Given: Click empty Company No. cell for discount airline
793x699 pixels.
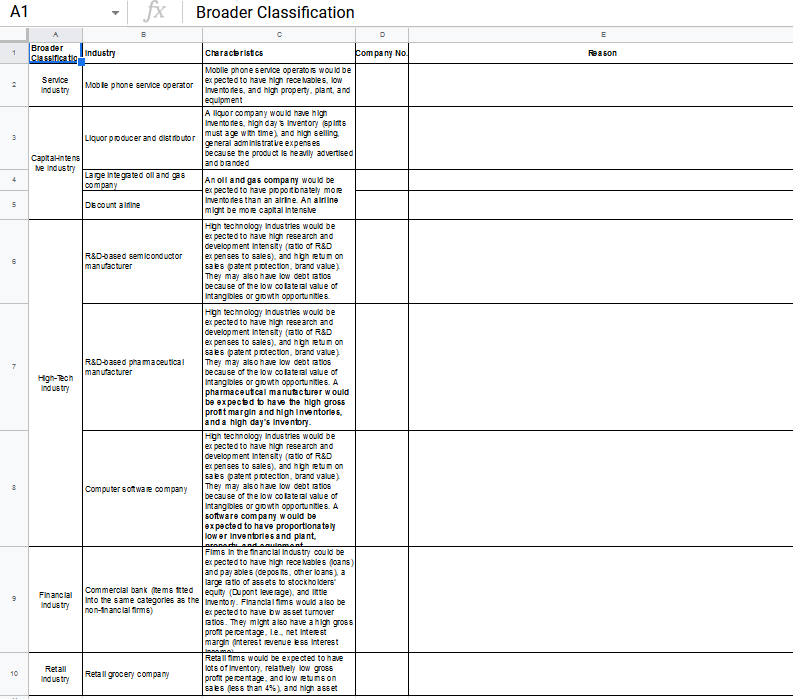Looking at the screenshot, I should point(382,205).
